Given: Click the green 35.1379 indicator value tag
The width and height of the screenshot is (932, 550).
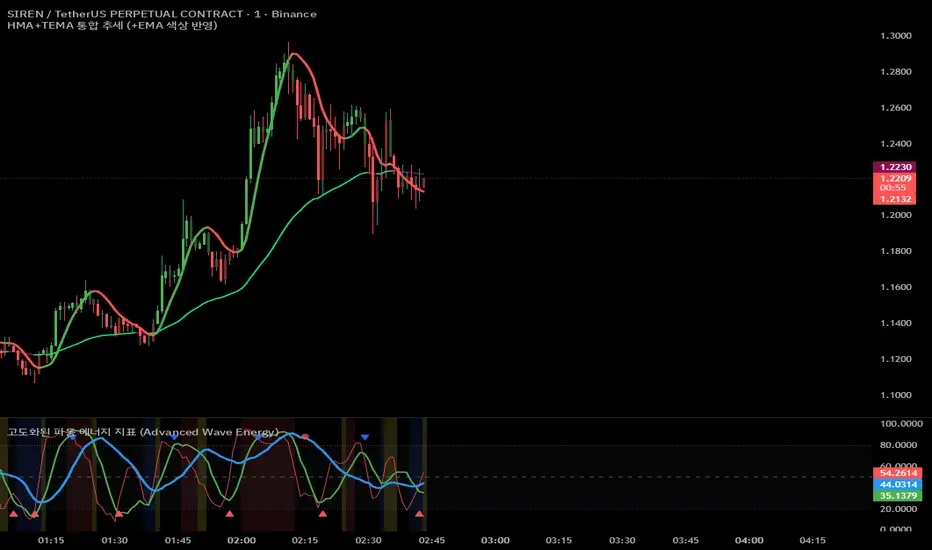Looking at the screenshot, I should (898, 496).
